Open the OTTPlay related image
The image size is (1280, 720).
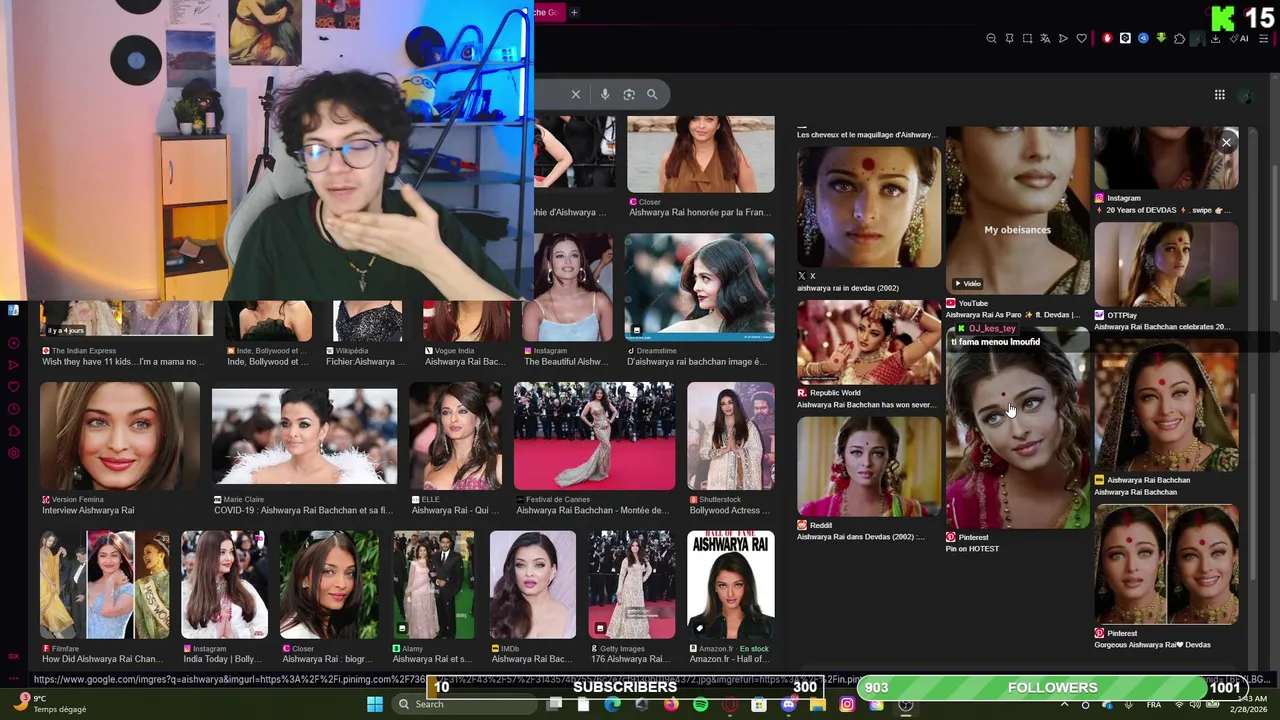point(1166,264)
